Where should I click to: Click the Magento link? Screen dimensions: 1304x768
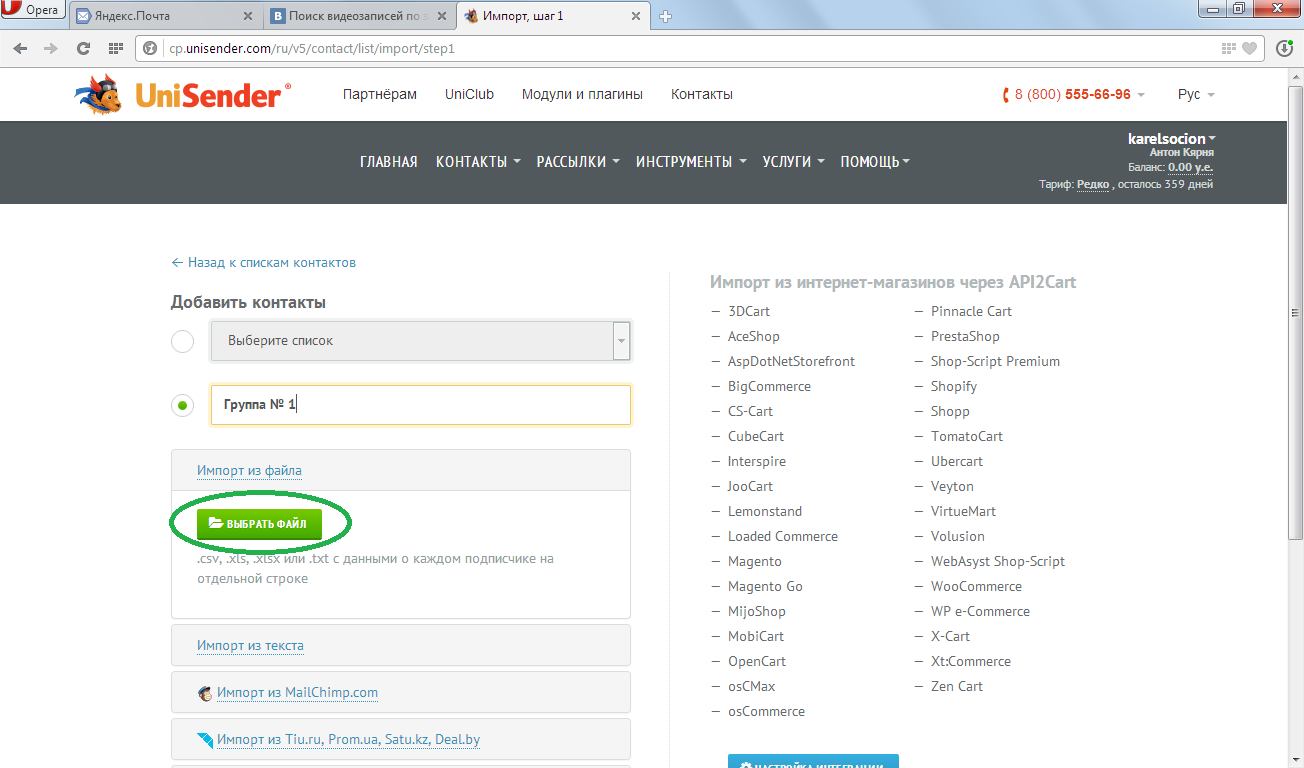pyautogui.click(x=755, y=561)
